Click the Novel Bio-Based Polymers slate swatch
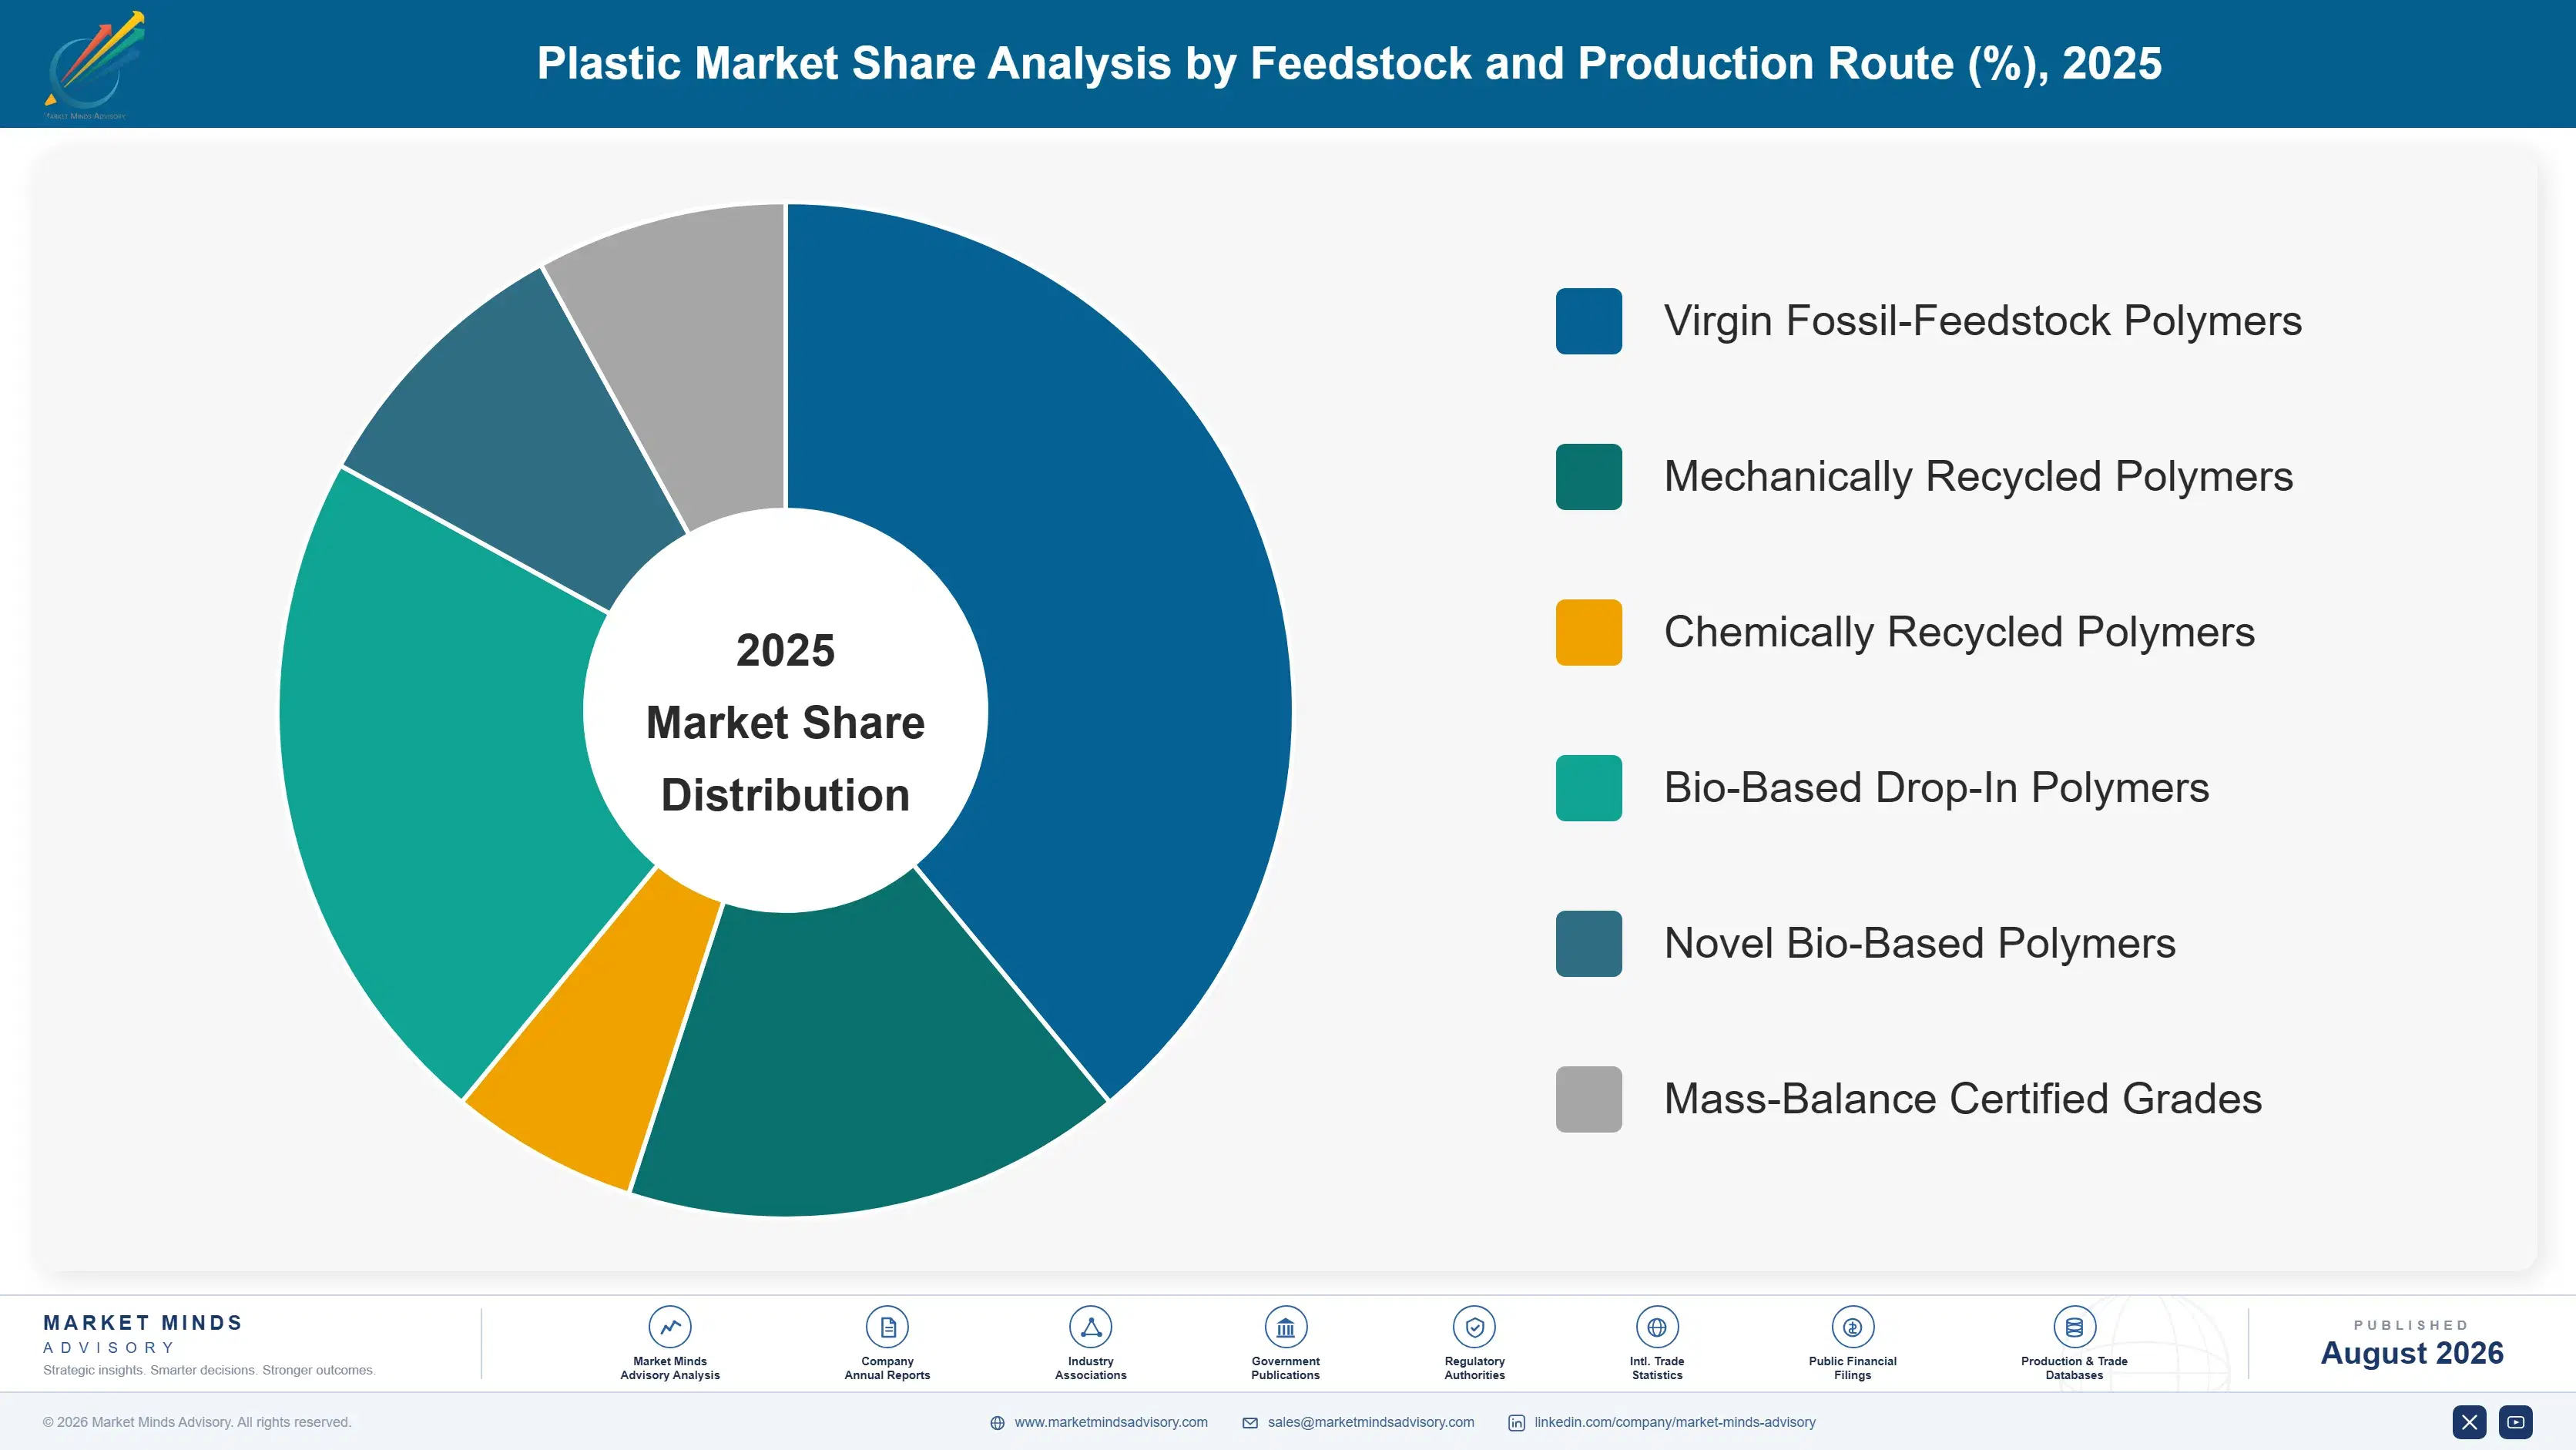 pos(1588,944)
